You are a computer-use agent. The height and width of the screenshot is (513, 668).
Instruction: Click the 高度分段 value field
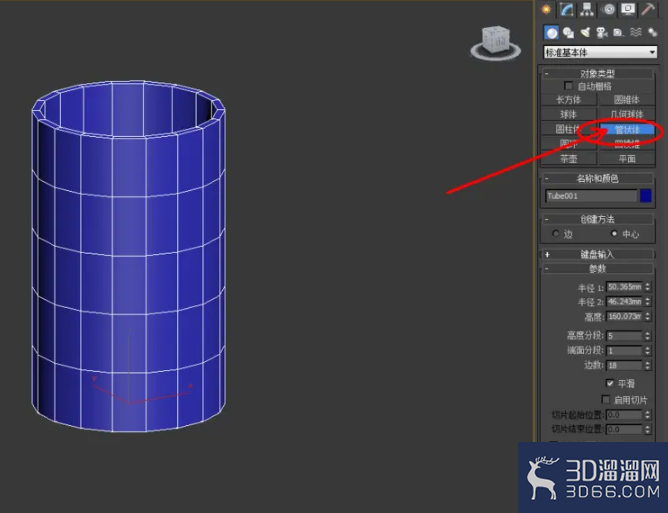624,336
